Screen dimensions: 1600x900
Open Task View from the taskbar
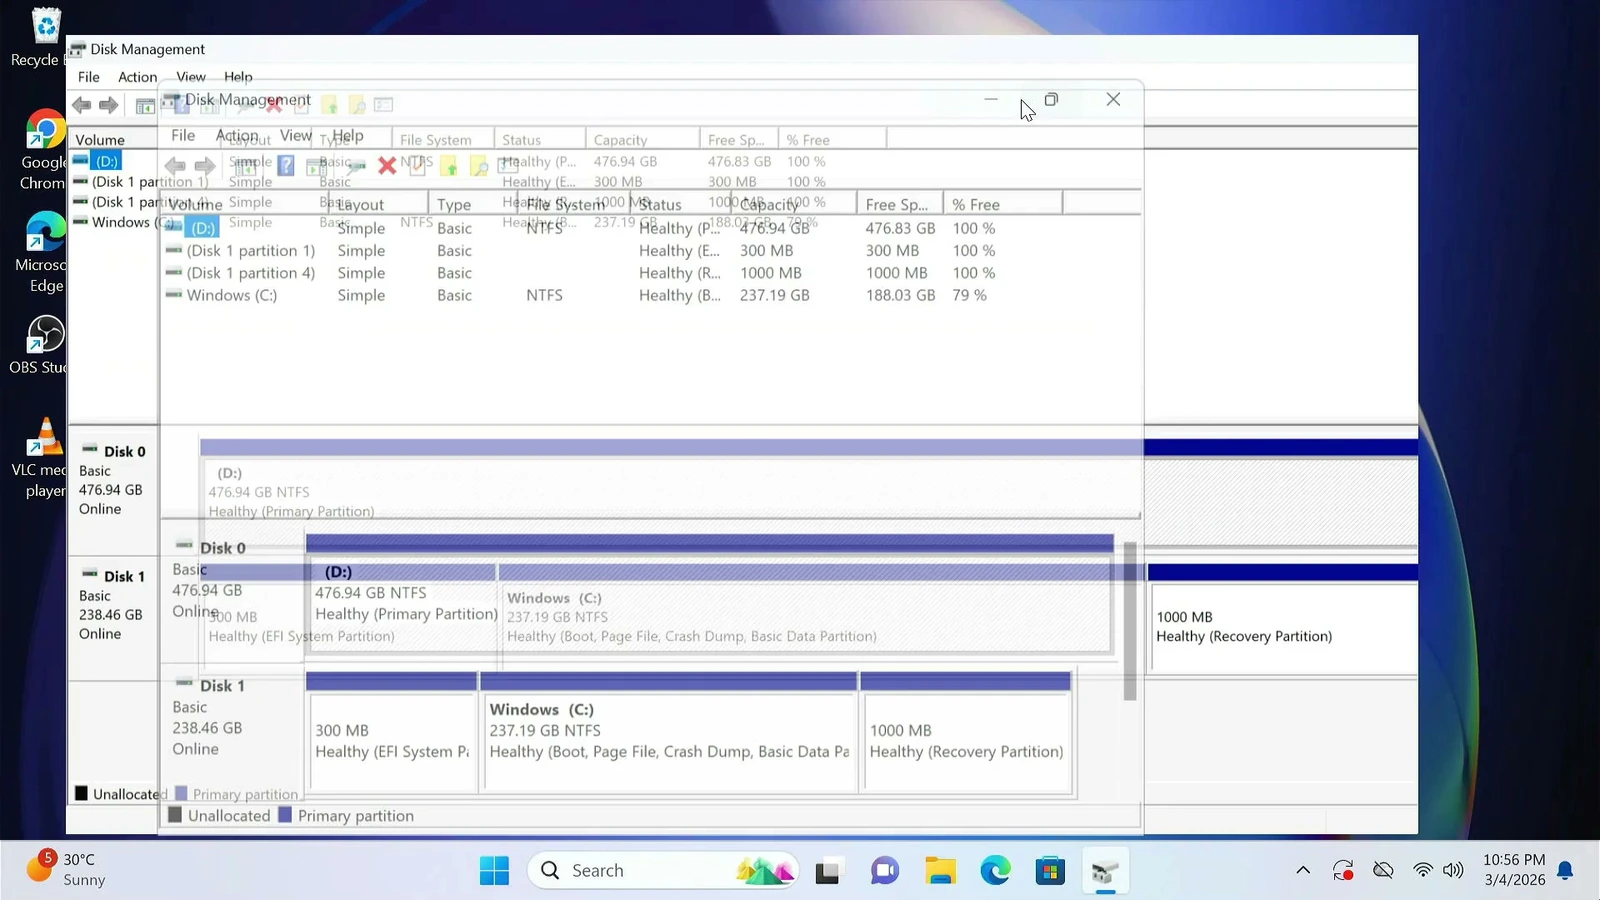tap(827, 871)
